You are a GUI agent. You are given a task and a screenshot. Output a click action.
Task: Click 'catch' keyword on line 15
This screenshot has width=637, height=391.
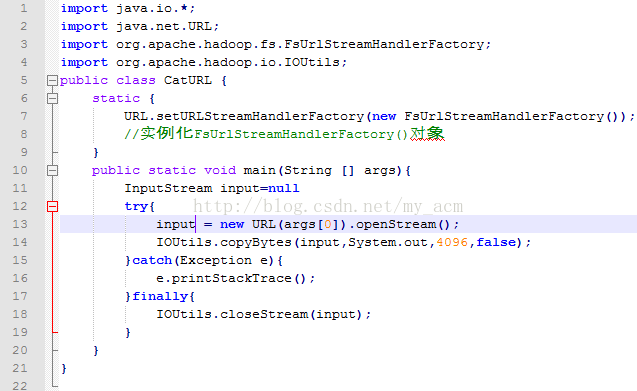152,260
